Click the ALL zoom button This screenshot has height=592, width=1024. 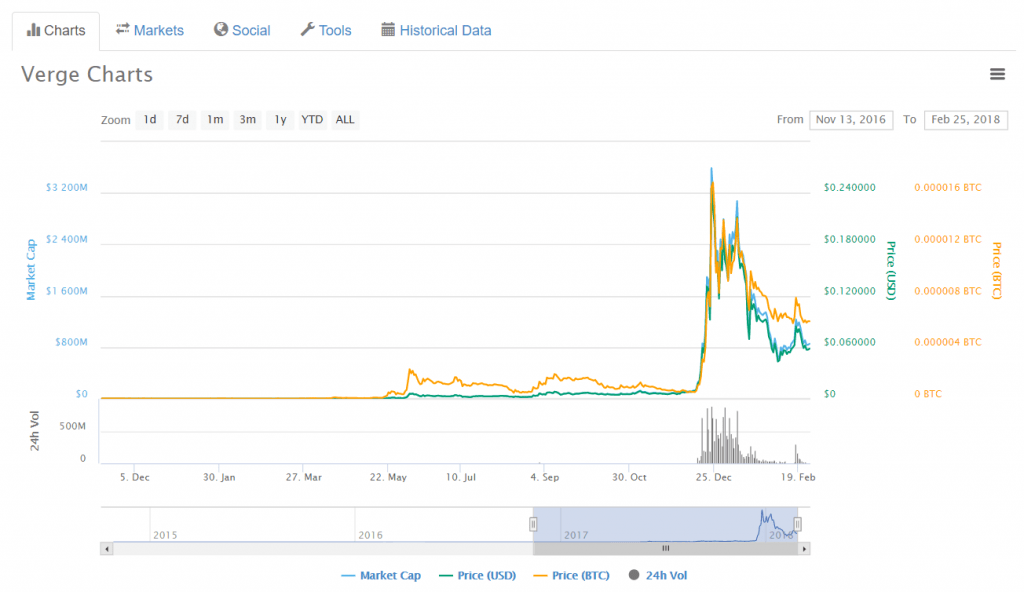click(x=344, y=119)
